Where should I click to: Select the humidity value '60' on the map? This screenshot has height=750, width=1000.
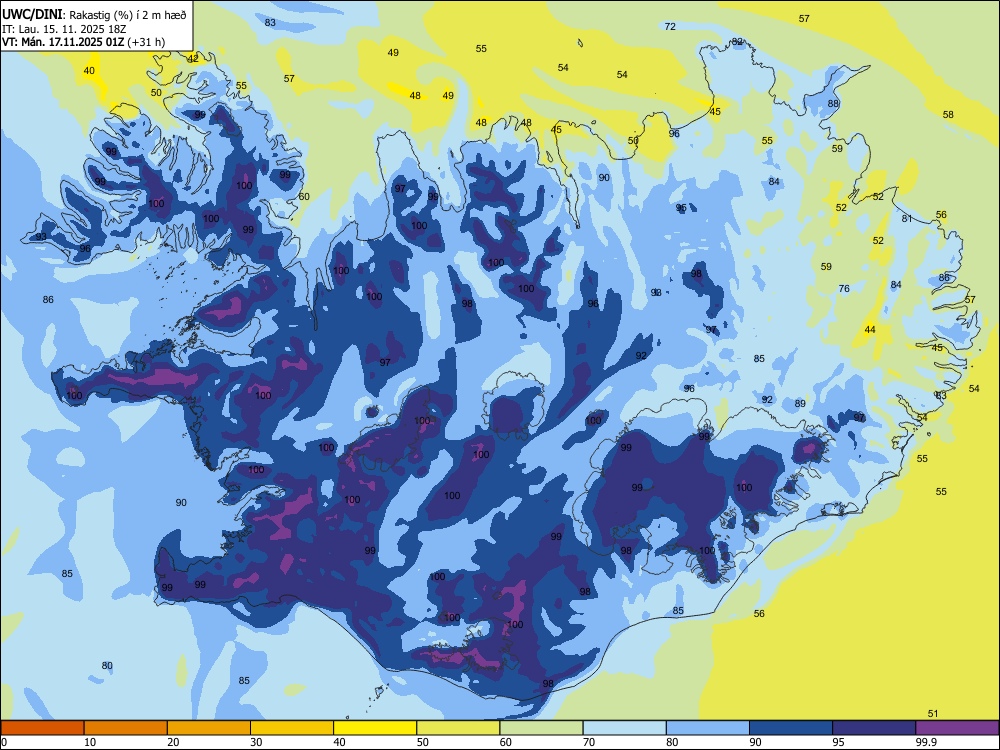point(304,196)
